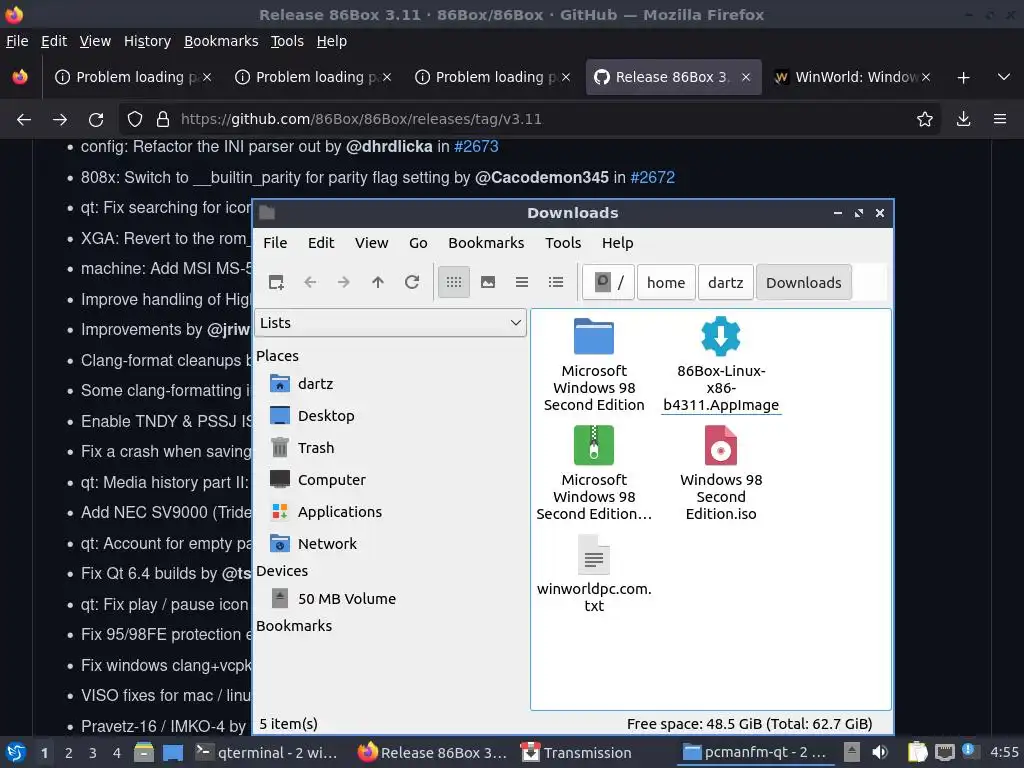1024x768 pixels.
Task: Click eject icon beside 50 MB Volume
Action: pos(280,598)
